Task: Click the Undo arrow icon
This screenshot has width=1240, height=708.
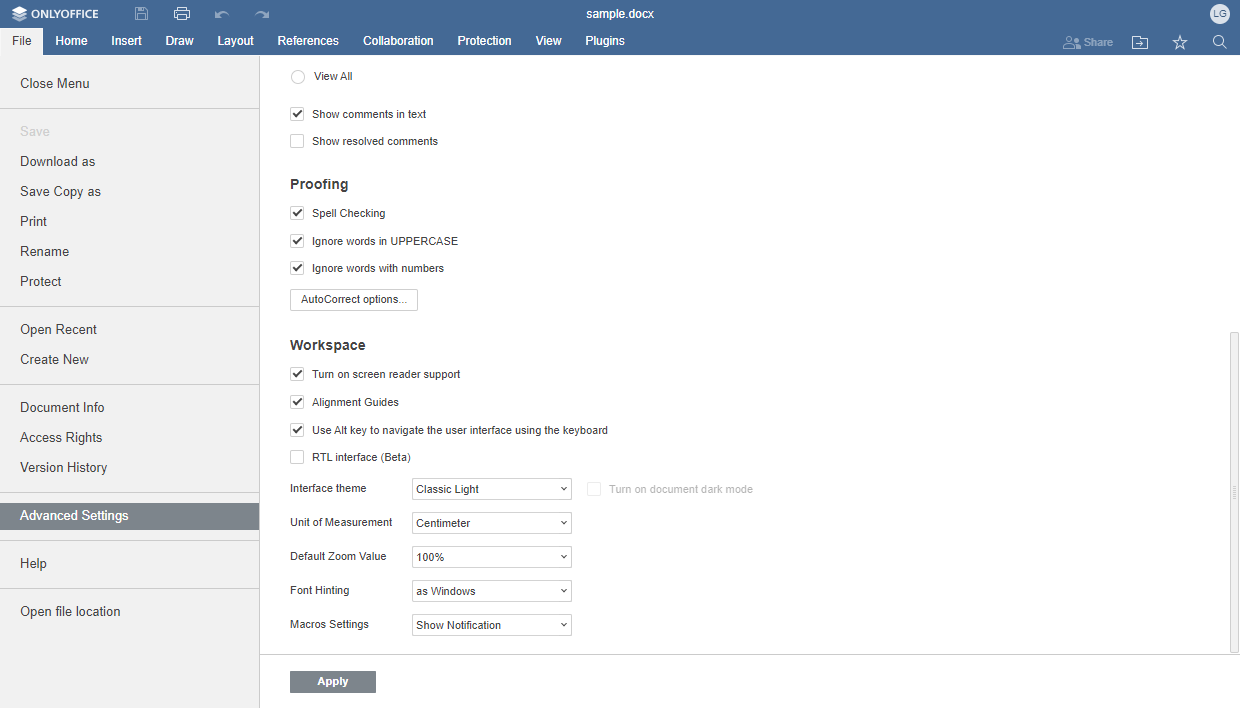Action: [x=221, y=14]
